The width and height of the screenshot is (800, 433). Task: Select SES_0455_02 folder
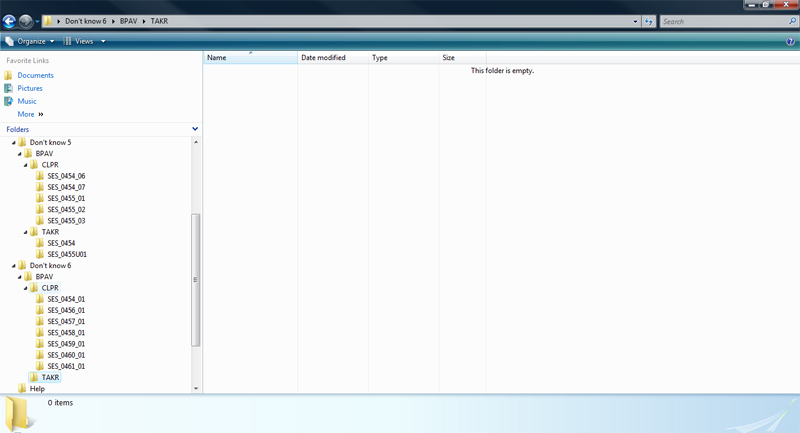[66, 210]
